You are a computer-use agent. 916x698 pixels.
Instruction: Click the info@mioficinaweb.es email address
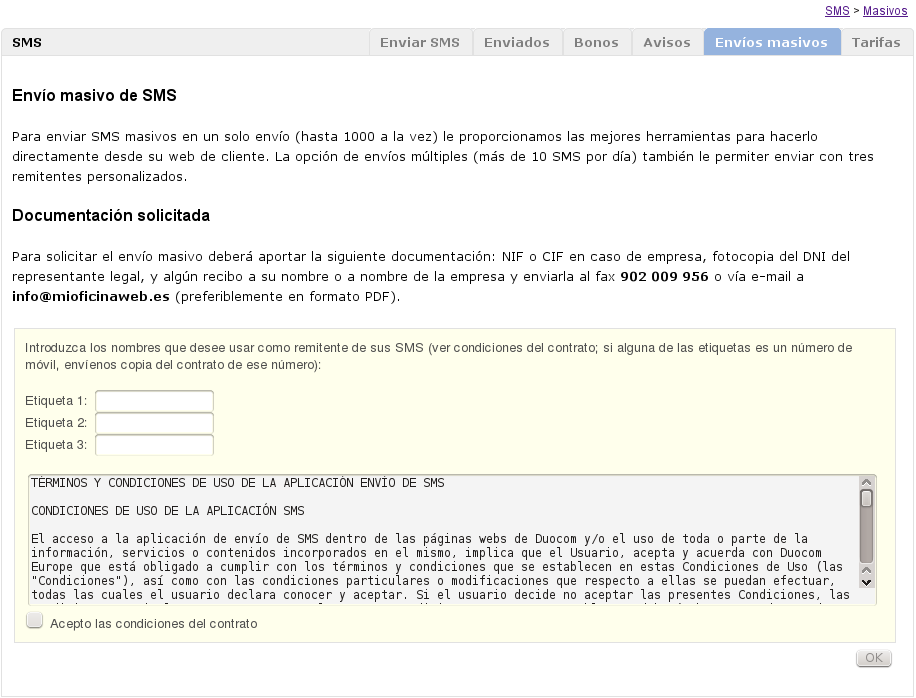(91, 297)
